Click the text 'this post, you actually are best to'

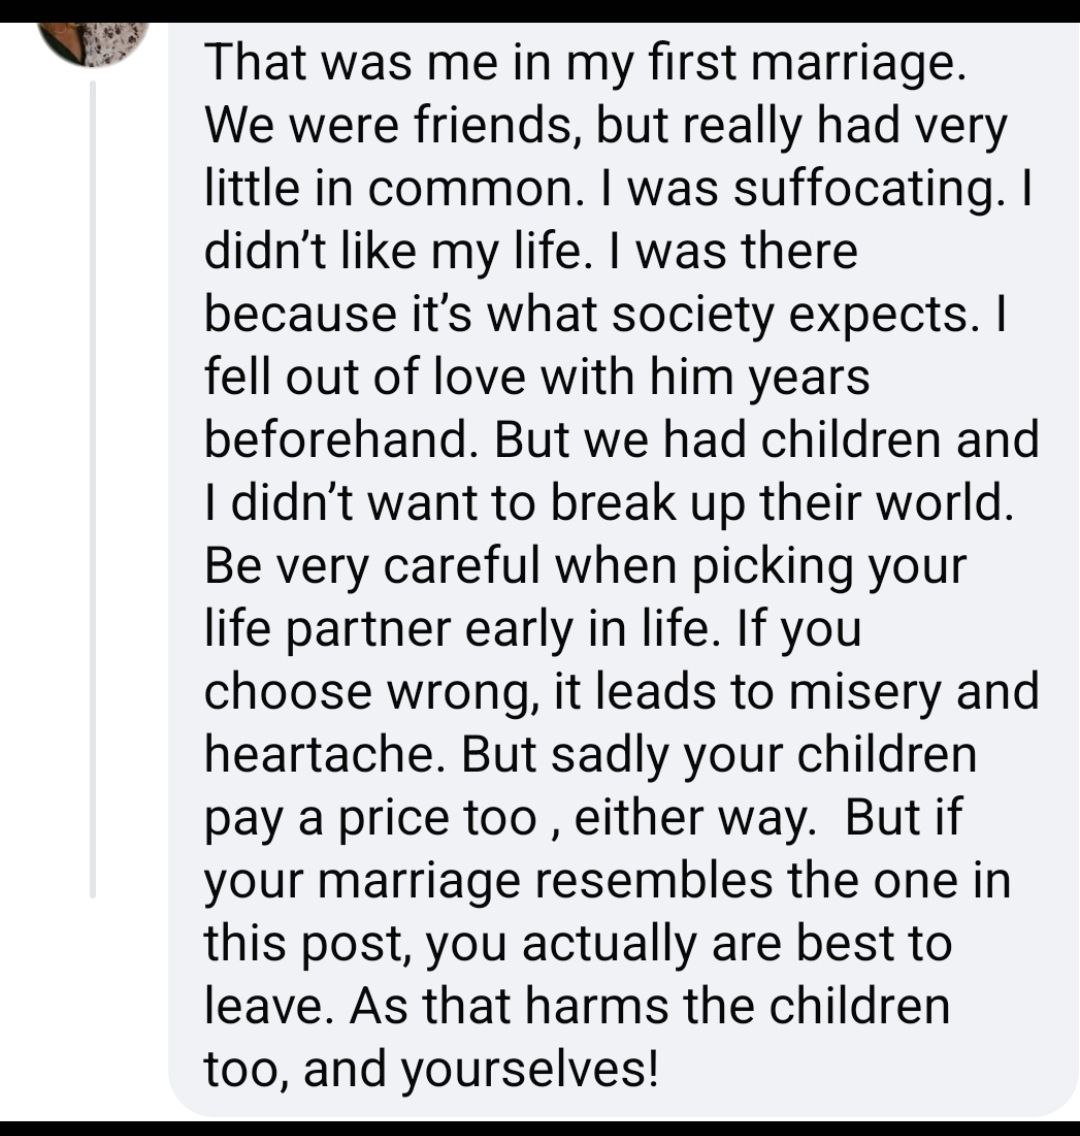tap(577, 944)
